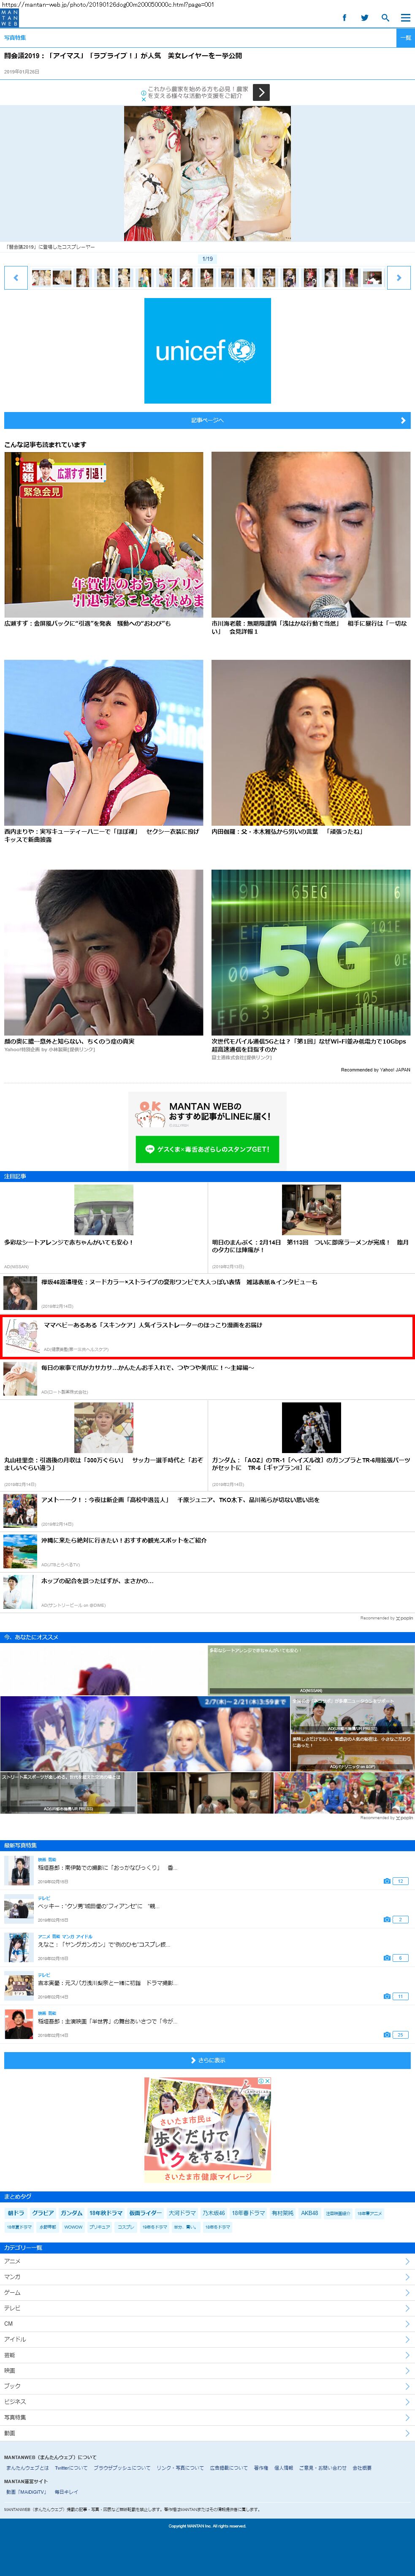Expand CM category chevron
This screenshot has height=2576, width=415.
(407, 2323)
